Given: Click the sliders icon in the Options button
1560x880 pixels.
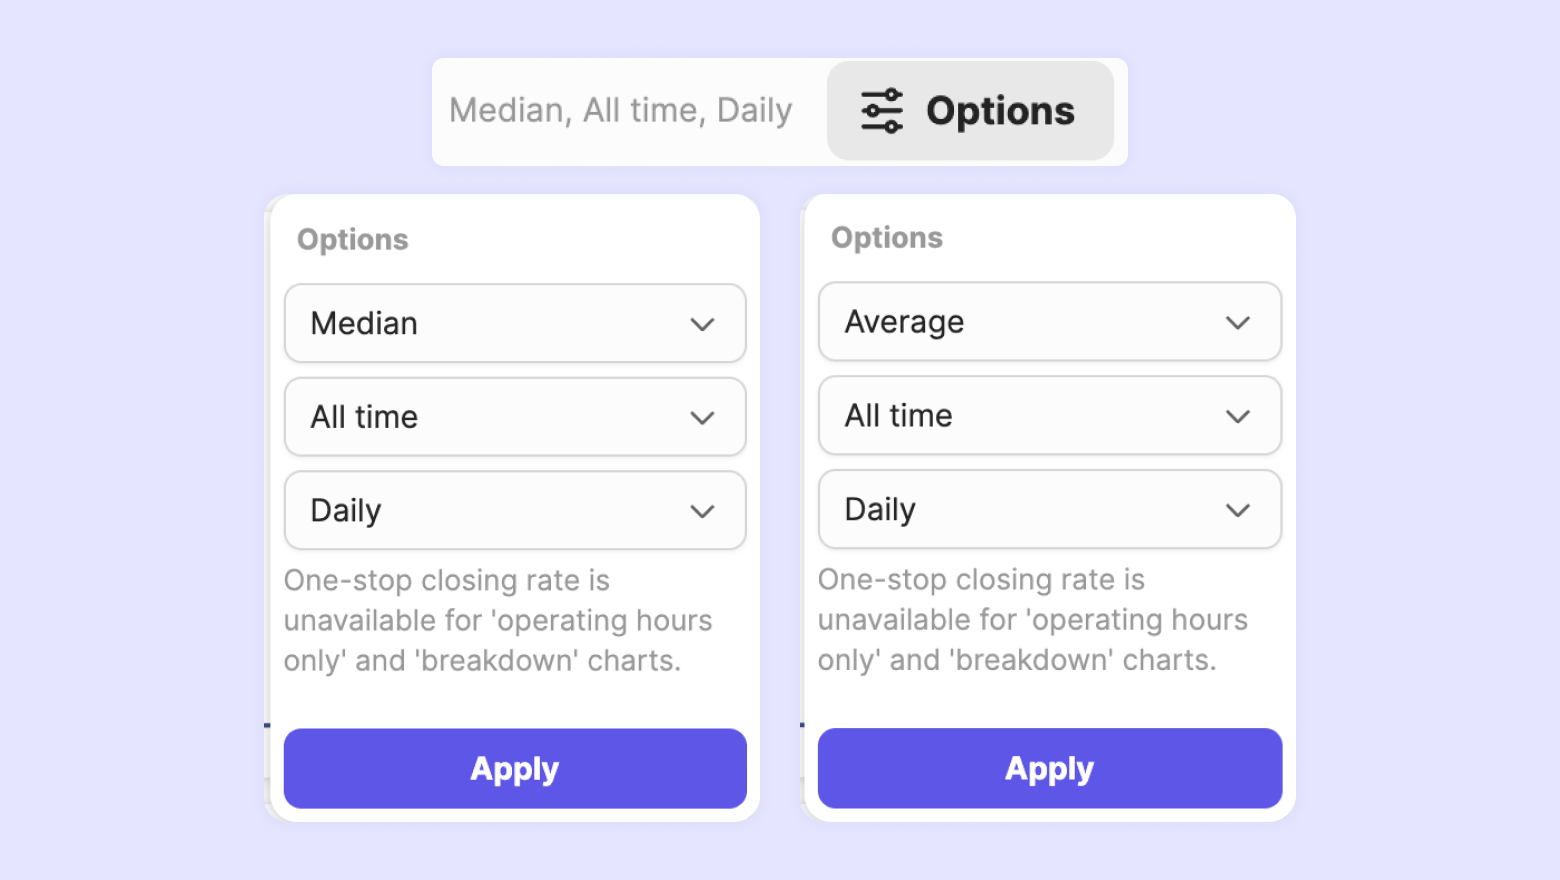Looking at the screenshot, I should 881,111.
